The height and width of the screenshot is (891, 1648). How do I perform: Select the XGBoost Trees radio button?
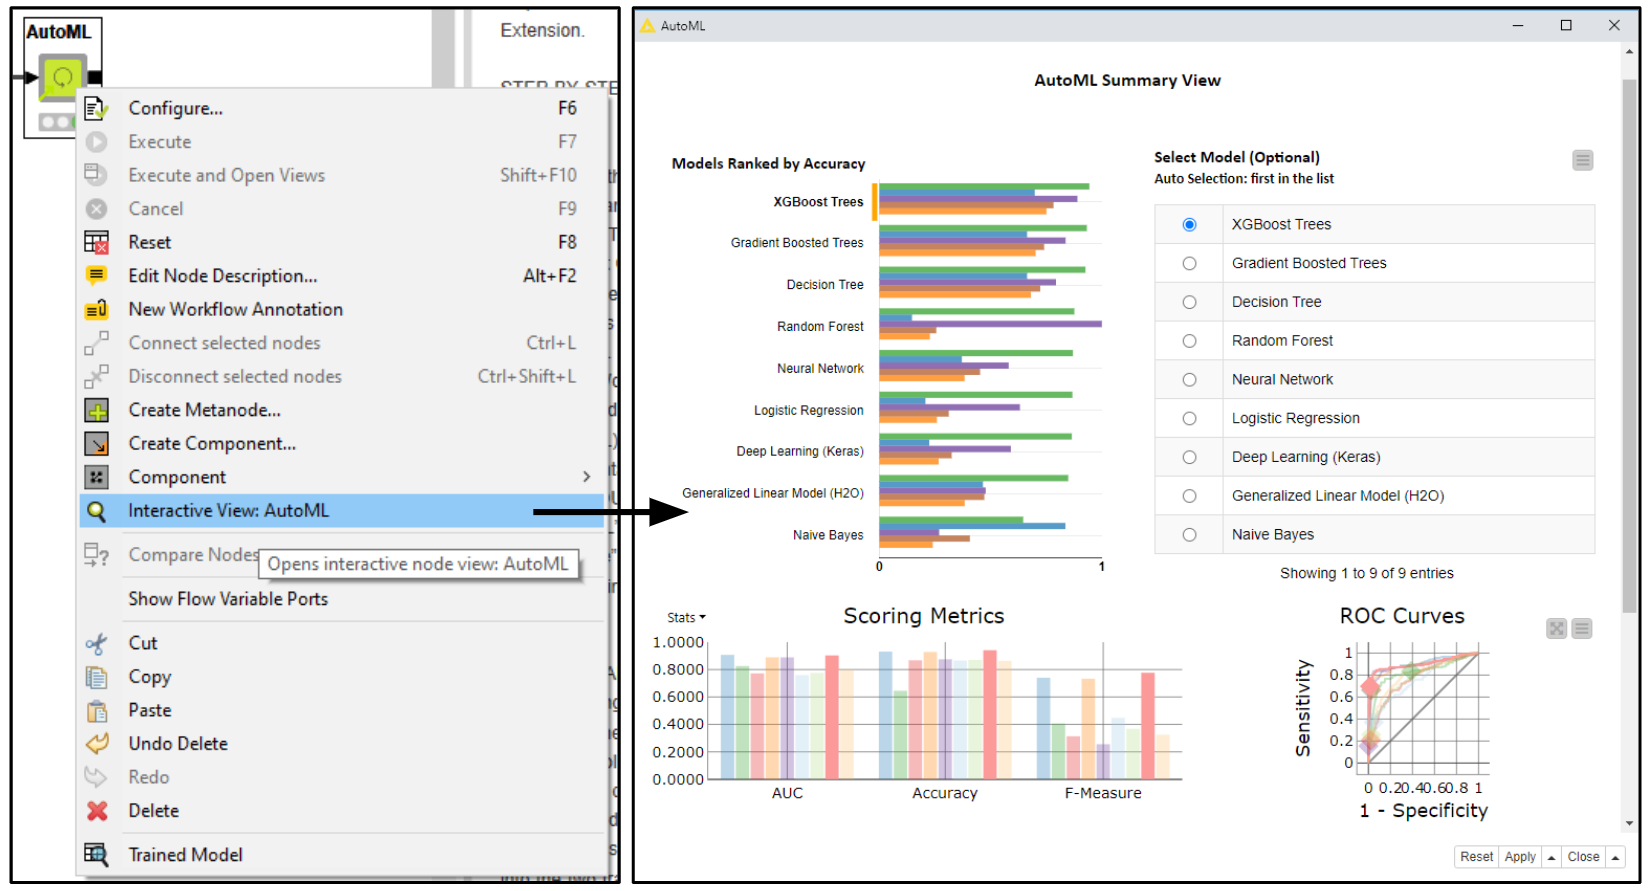(1189, 224)
